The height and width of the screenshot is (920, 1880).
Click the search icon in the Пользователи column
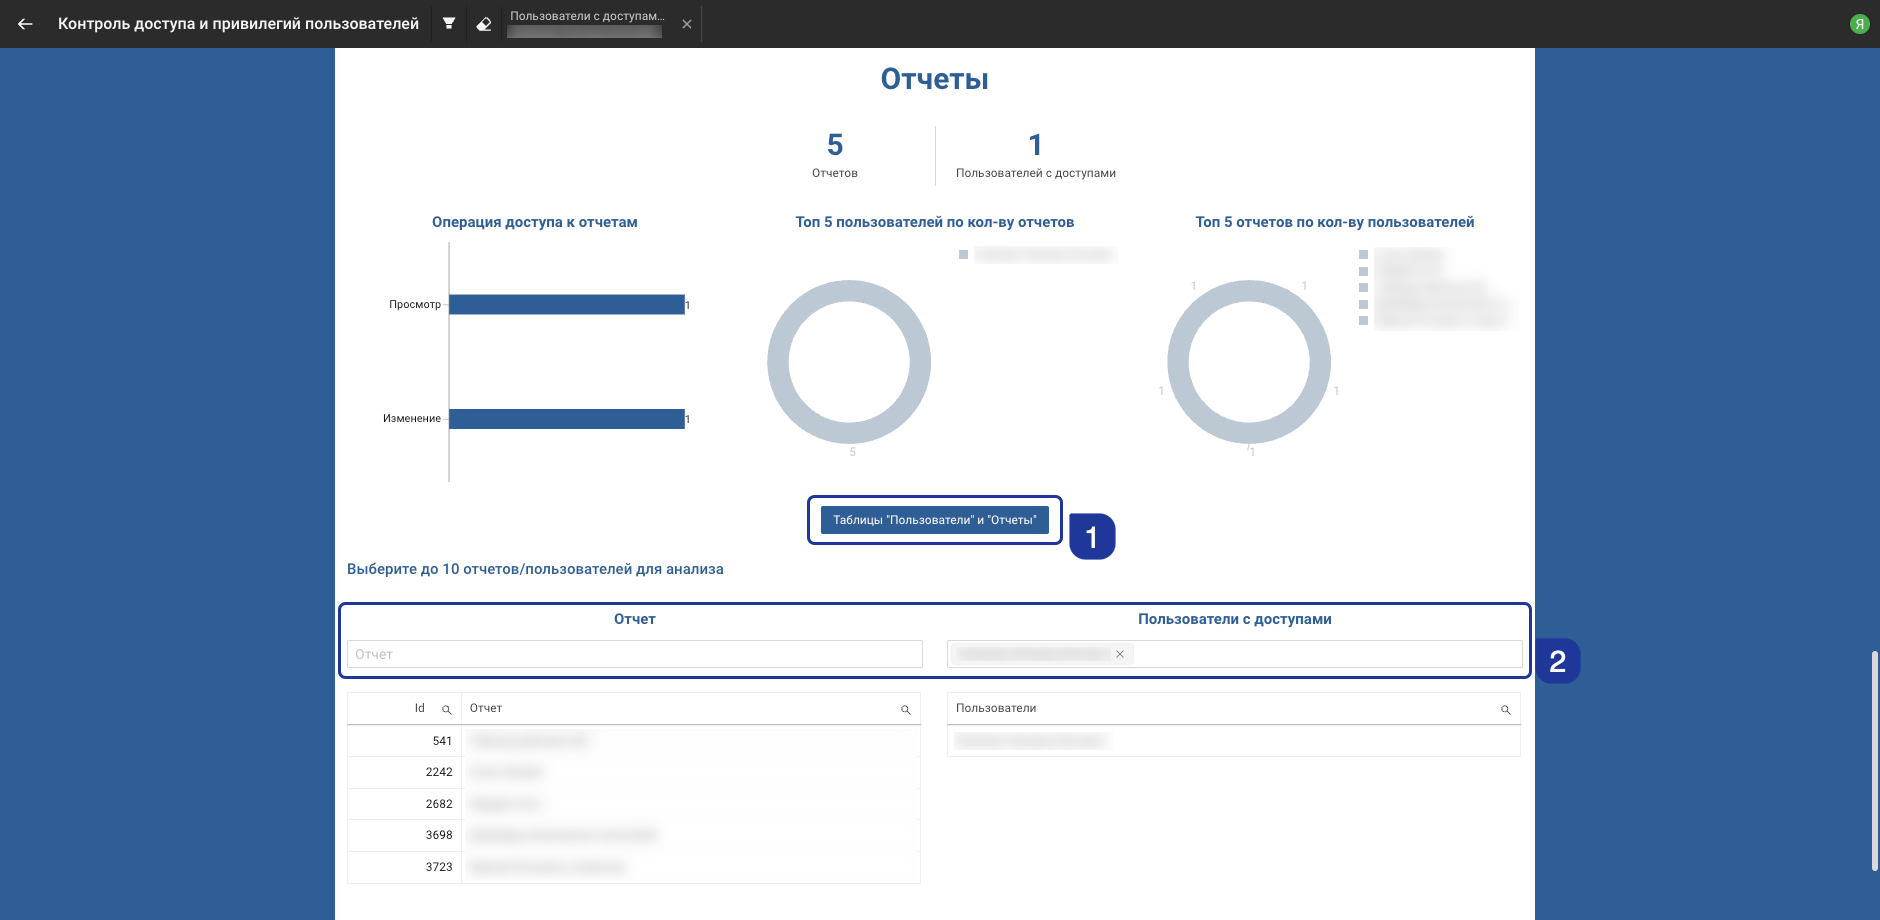coord(1505,709)
